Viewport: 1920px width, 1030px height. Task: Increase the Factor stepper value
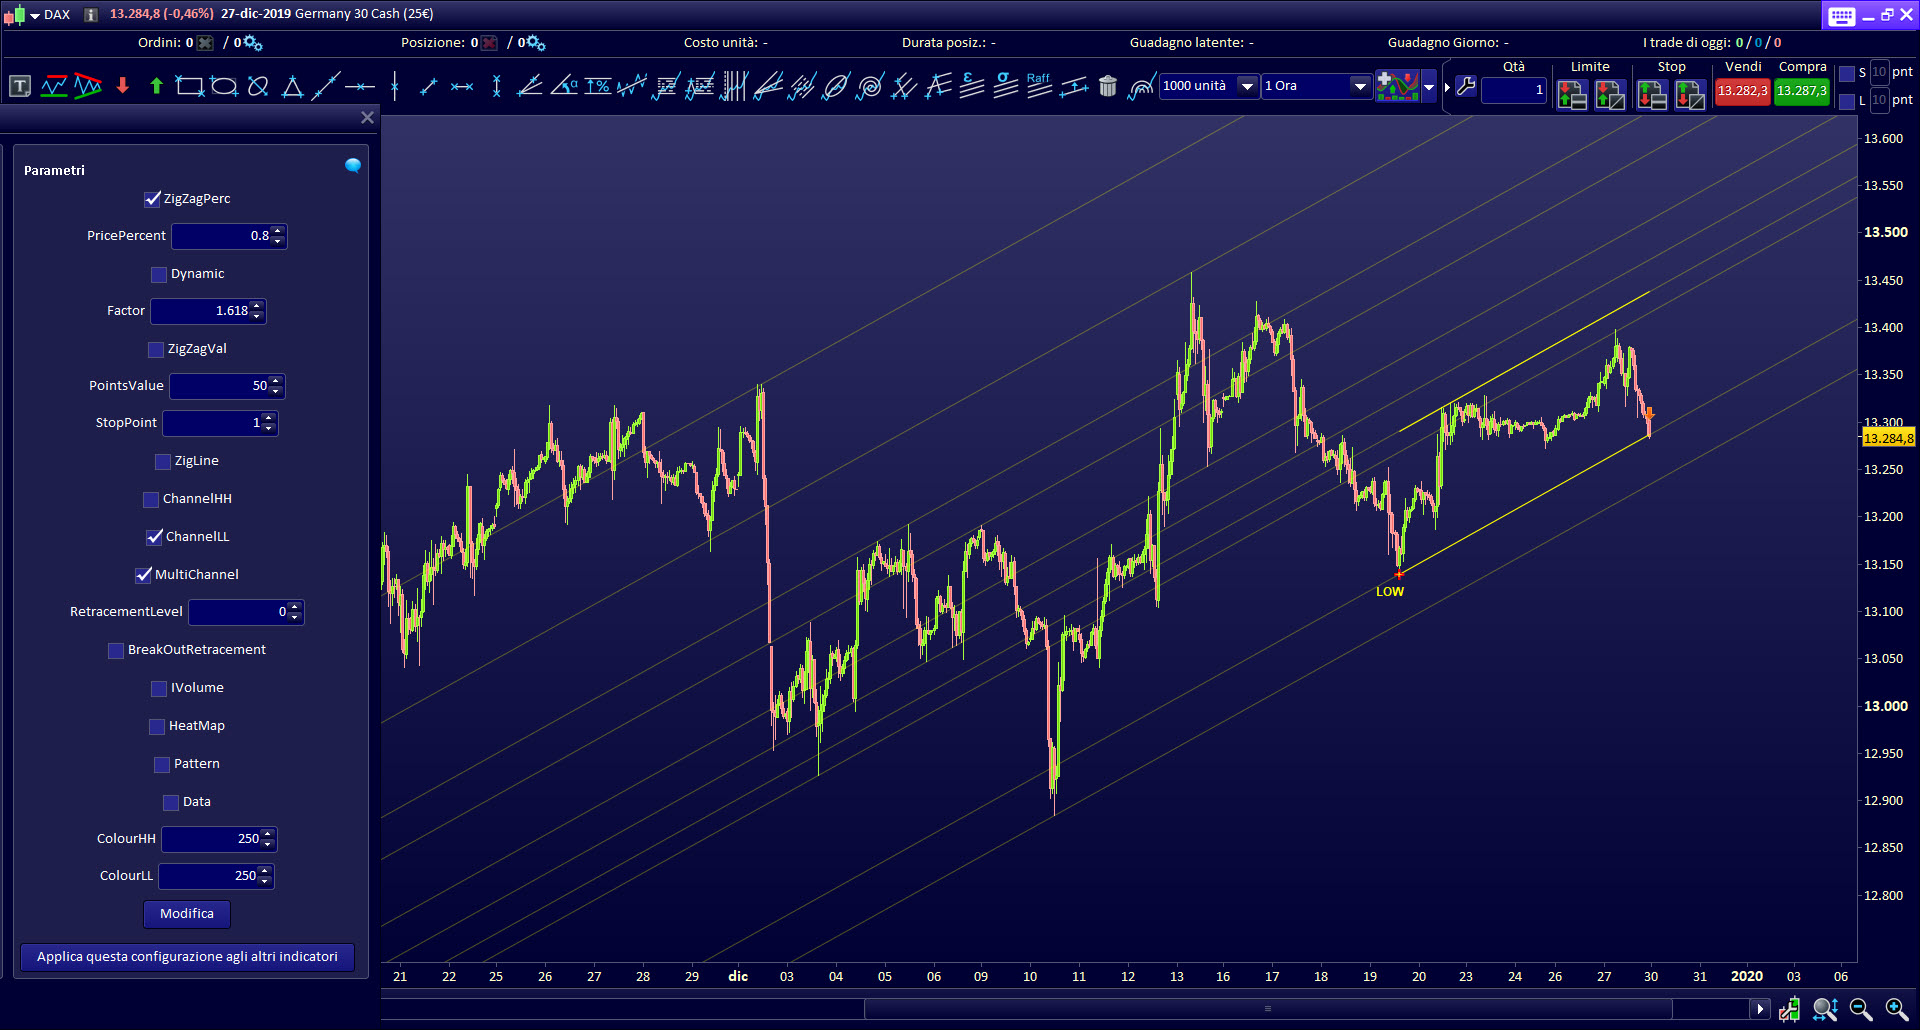tap(257, 306)
